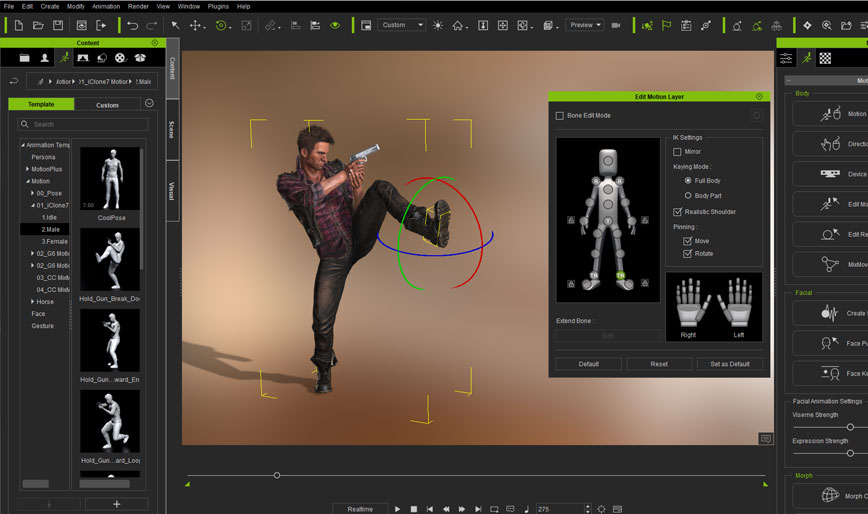Open the Actor category in Content panel

pyautogui.click(x=45, y=58)
